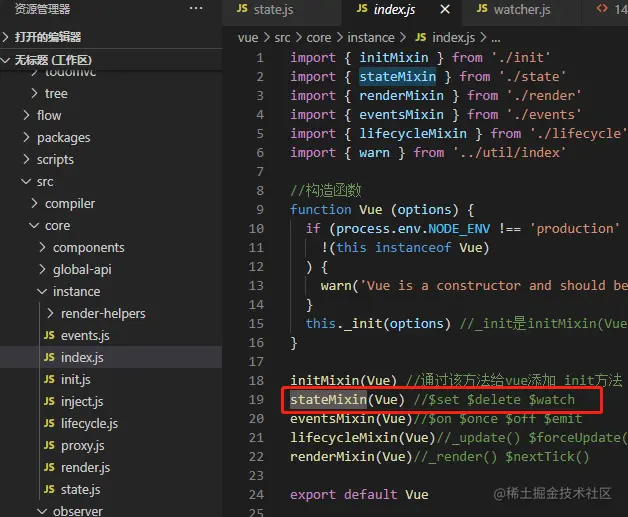Click the './lifecycle' import path string
Image resolution: width=628 pixels, height=517 pixels.
pos(578,134)
